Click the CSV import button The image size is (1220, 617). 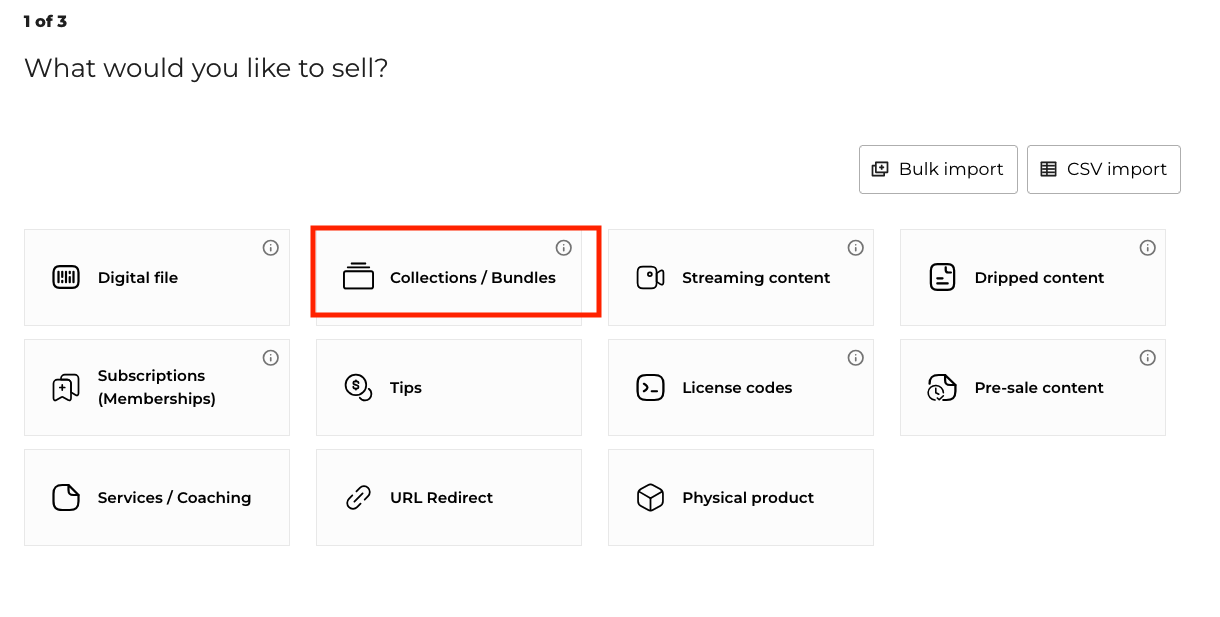point(1103,169)
